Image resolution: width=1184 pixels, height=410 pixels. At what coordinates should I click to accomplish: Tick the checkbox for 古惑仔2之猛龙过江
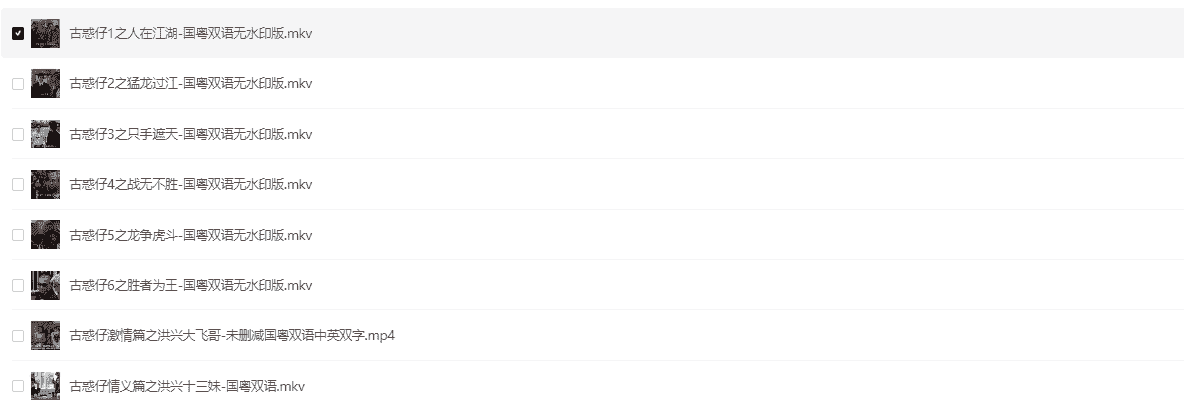18,84
